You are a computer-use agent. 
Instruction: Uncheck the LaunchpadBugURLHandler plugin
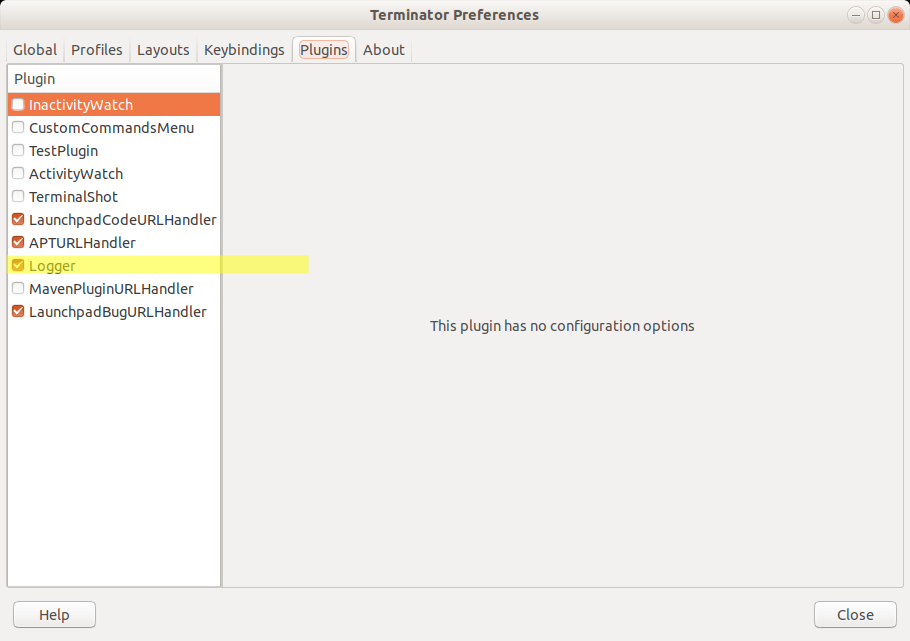(x=17, y=311)
